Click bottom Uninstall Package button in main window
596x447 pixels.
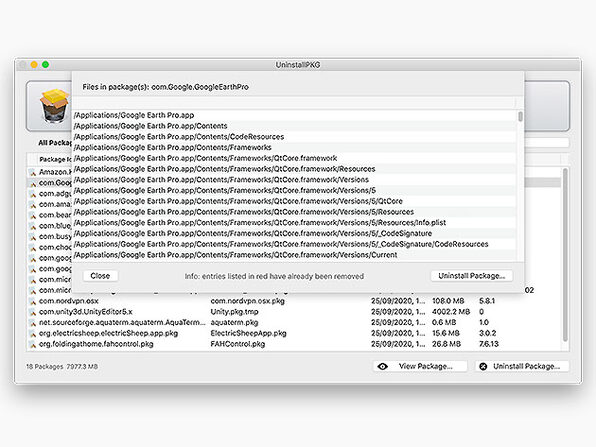[x=522, y=366]
